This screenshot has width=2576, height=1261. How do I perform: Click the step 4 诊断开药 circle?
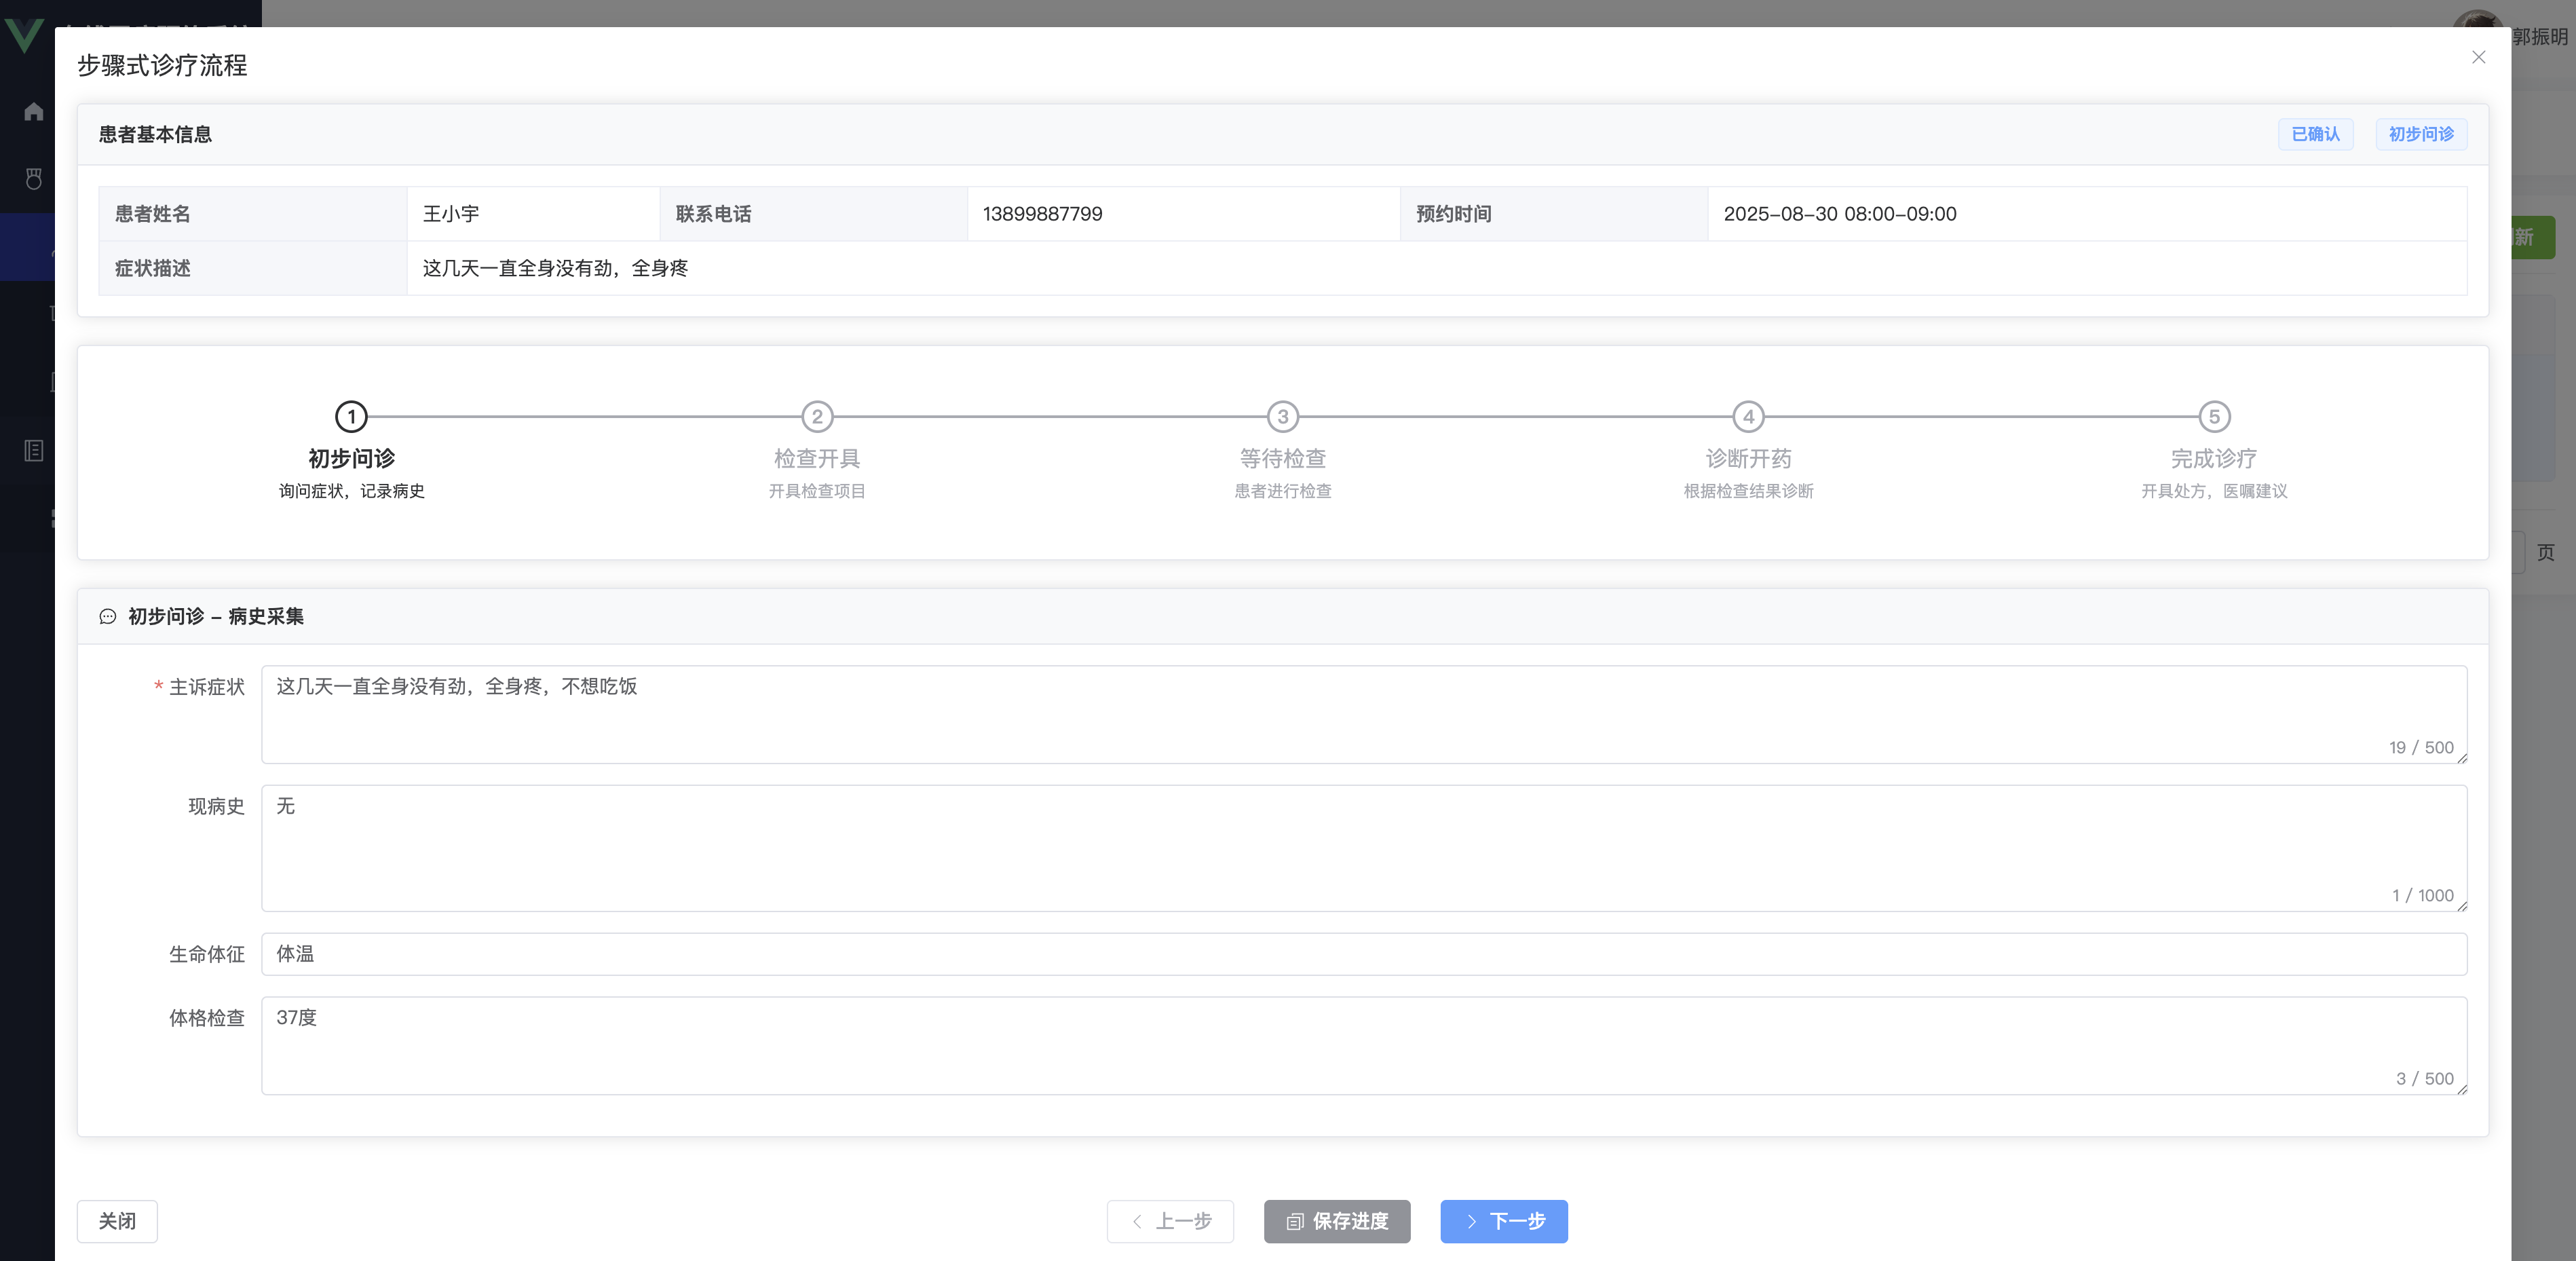click(x=1748, y=416)
